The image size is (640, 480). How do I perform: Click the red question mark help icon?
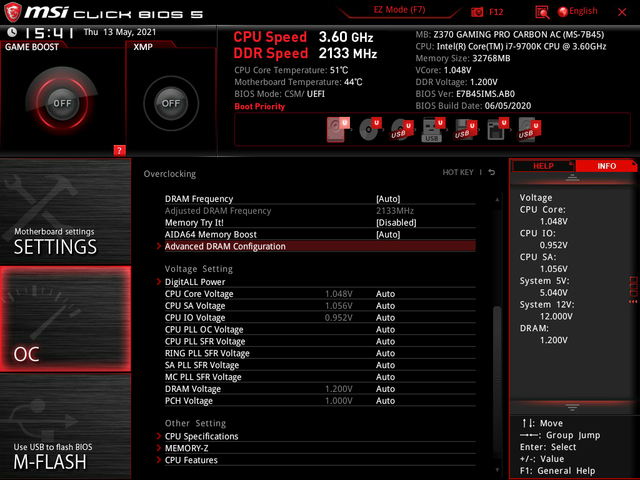[119, 150]
